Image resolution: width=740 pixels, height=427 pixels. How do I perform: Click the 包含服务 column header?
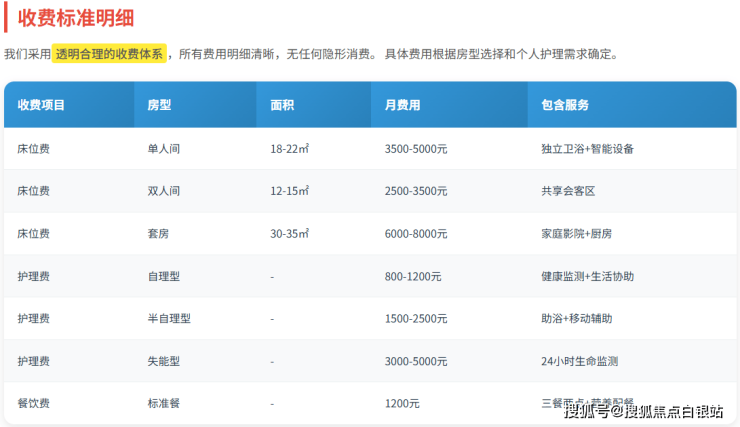click(565, 105)
